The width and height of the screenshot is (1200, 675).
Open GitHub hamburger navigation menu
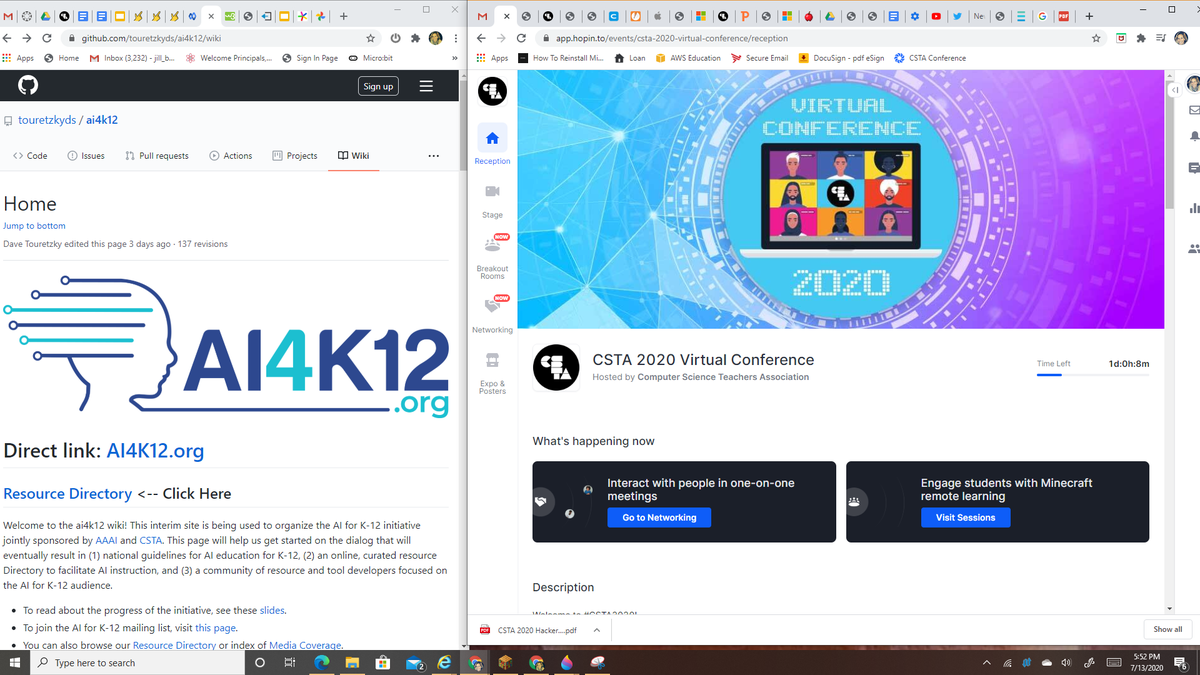coord(426,86)
